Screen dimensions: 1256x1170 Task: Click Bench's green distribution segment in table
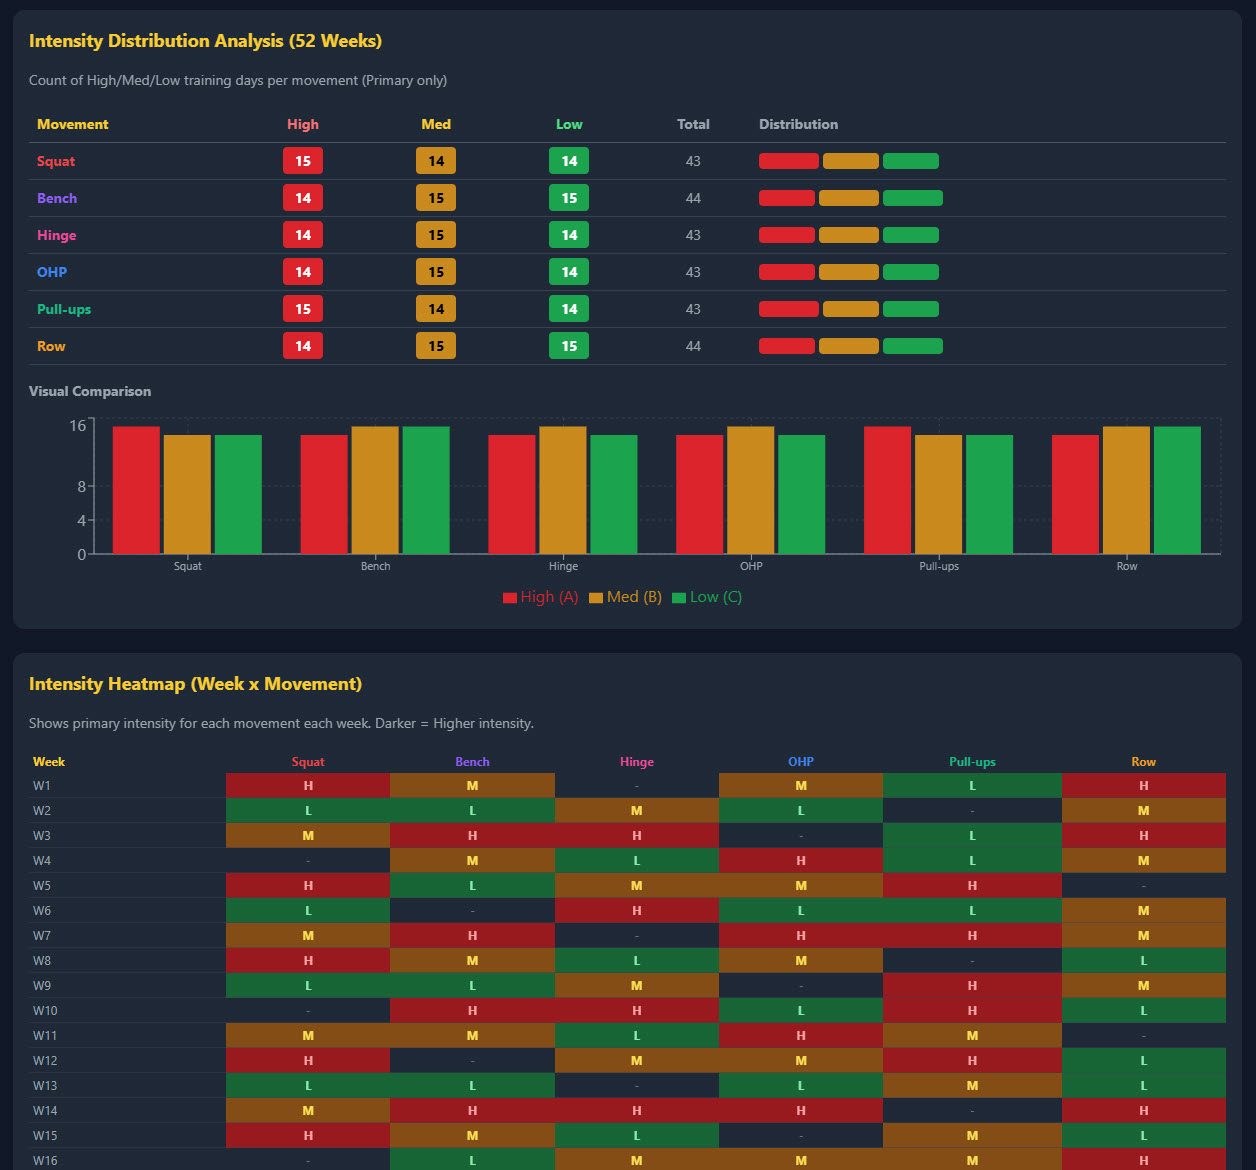tap(913, 198)
